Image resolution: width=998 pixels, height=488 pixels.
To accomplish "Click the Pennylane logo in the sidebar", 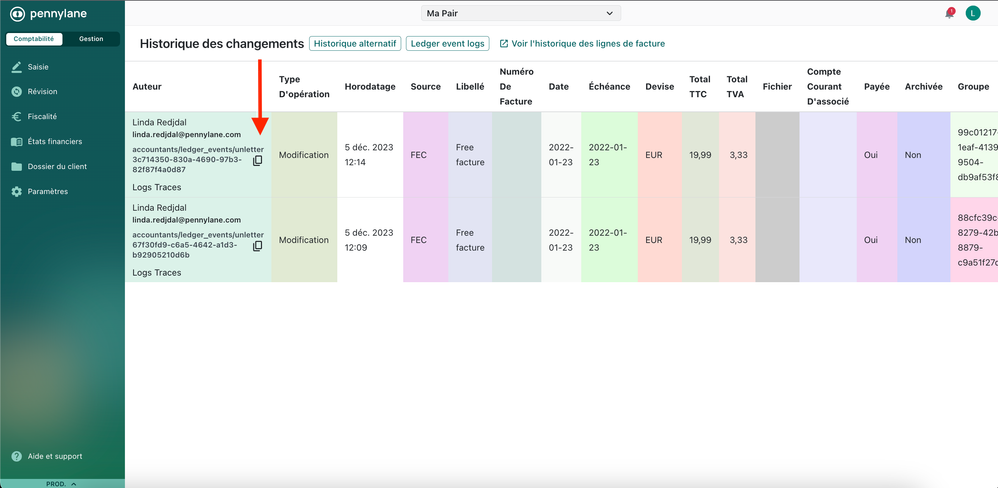I will click(x=48, y=14).
